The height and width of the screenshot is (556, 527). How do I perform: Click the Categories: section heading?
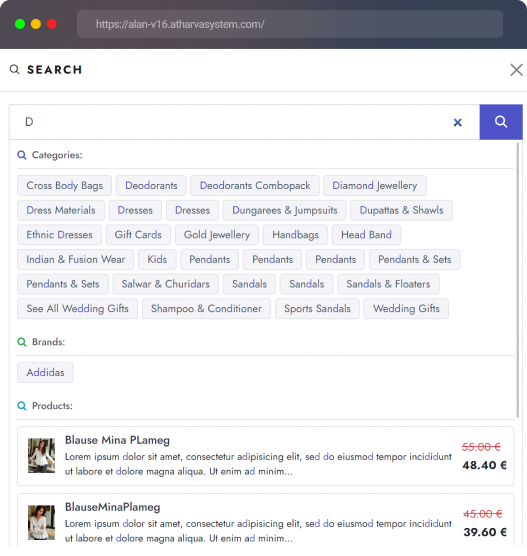(x=57, y=155)
